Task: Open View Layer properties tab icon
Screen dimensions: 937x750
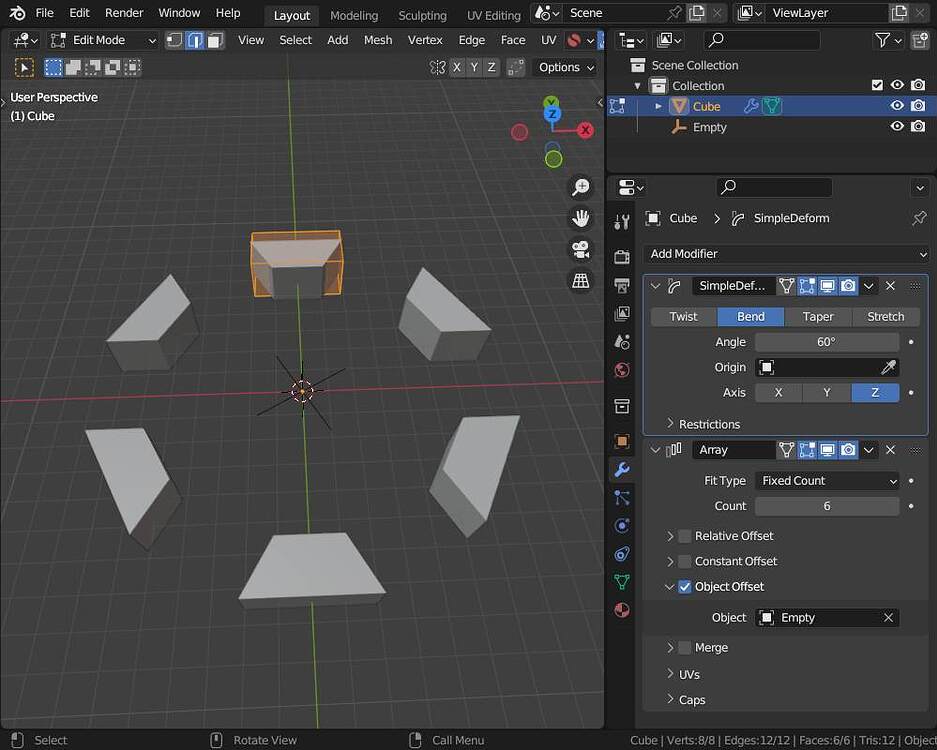Action: click(621, 313)
